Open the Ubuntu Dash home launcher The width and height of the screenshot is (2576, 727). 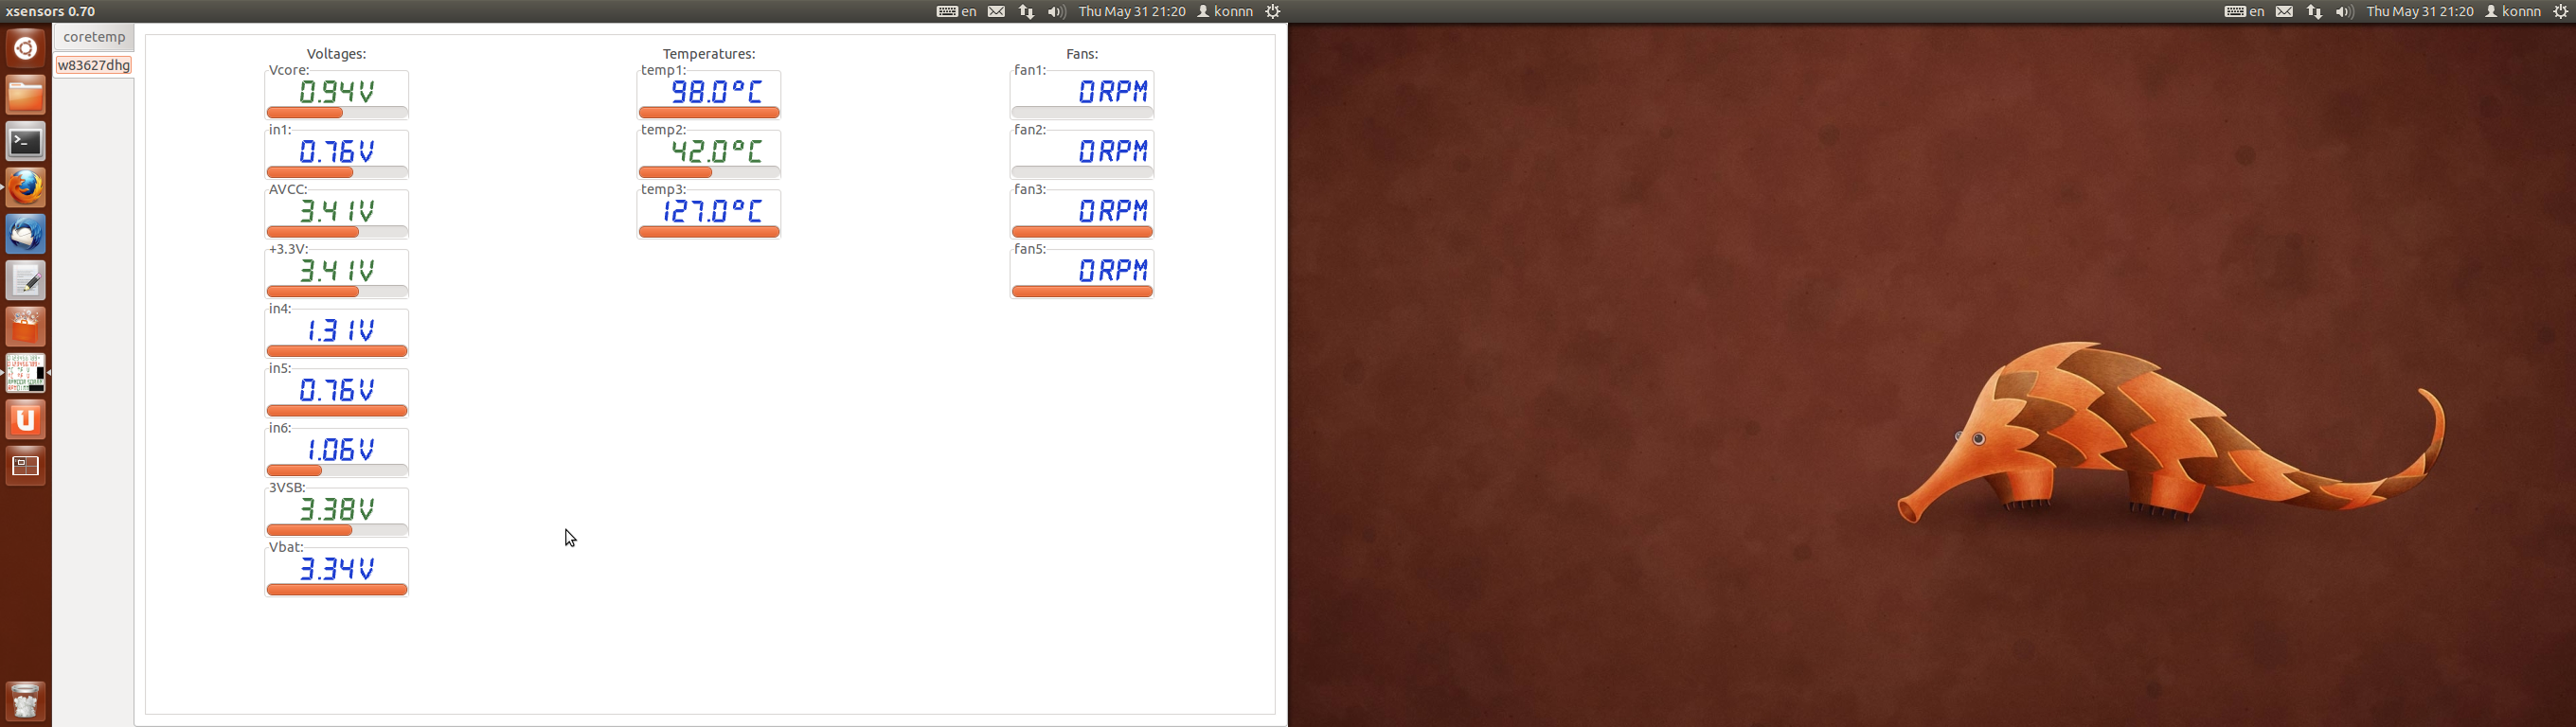point(26,48)
